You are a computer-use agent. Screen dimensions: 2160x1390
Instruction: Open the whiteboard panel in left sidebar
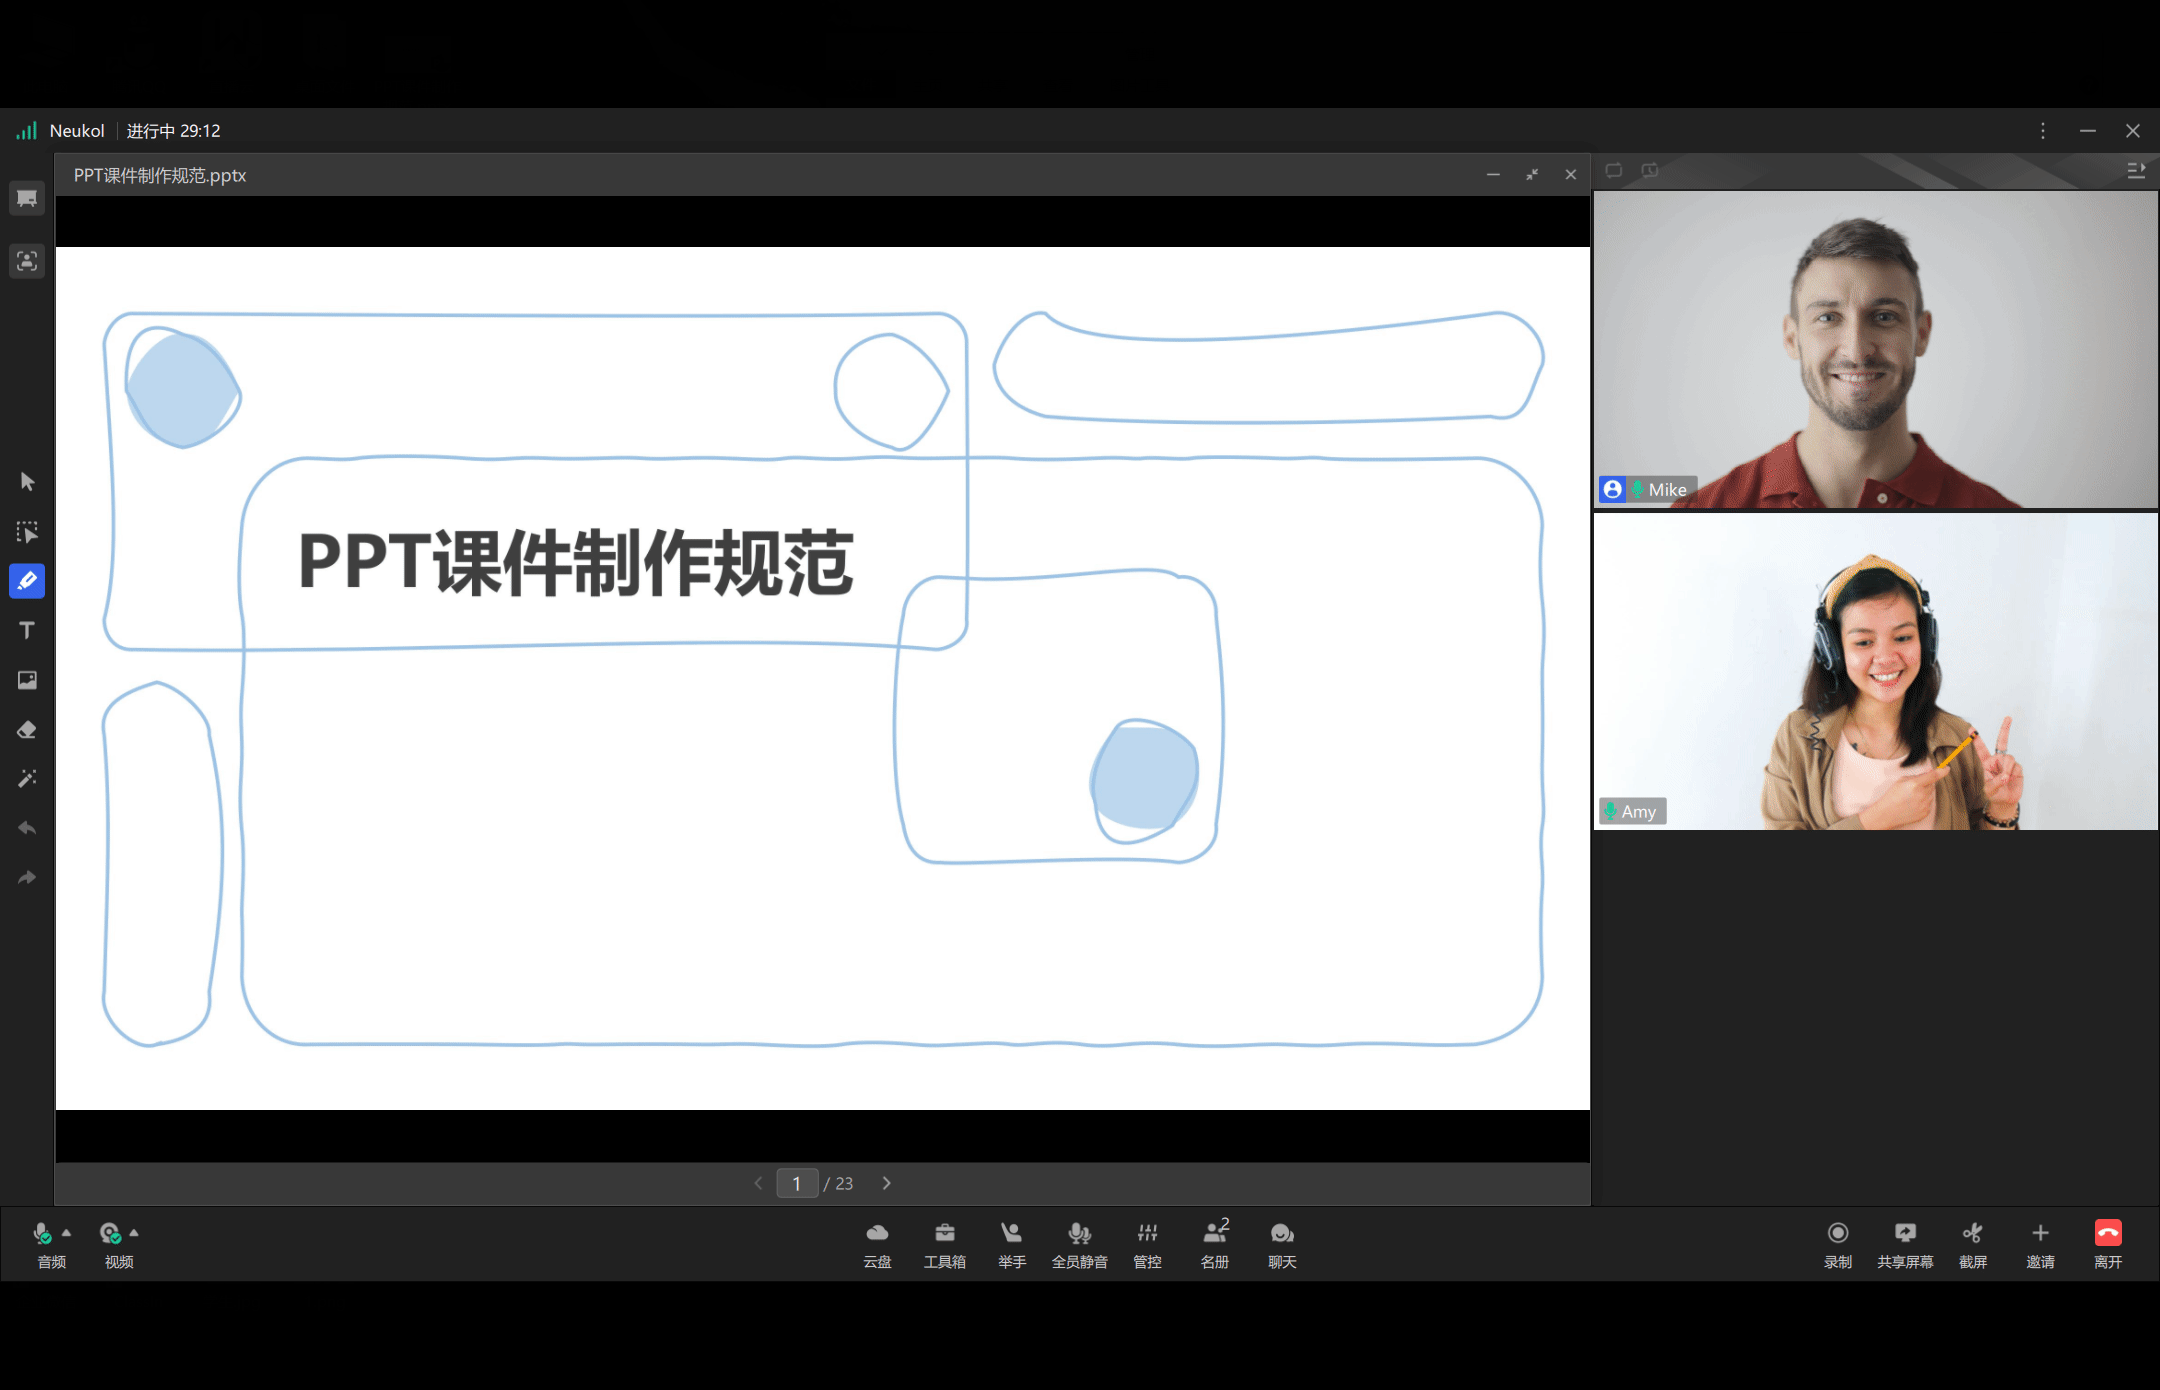(27, 198)
